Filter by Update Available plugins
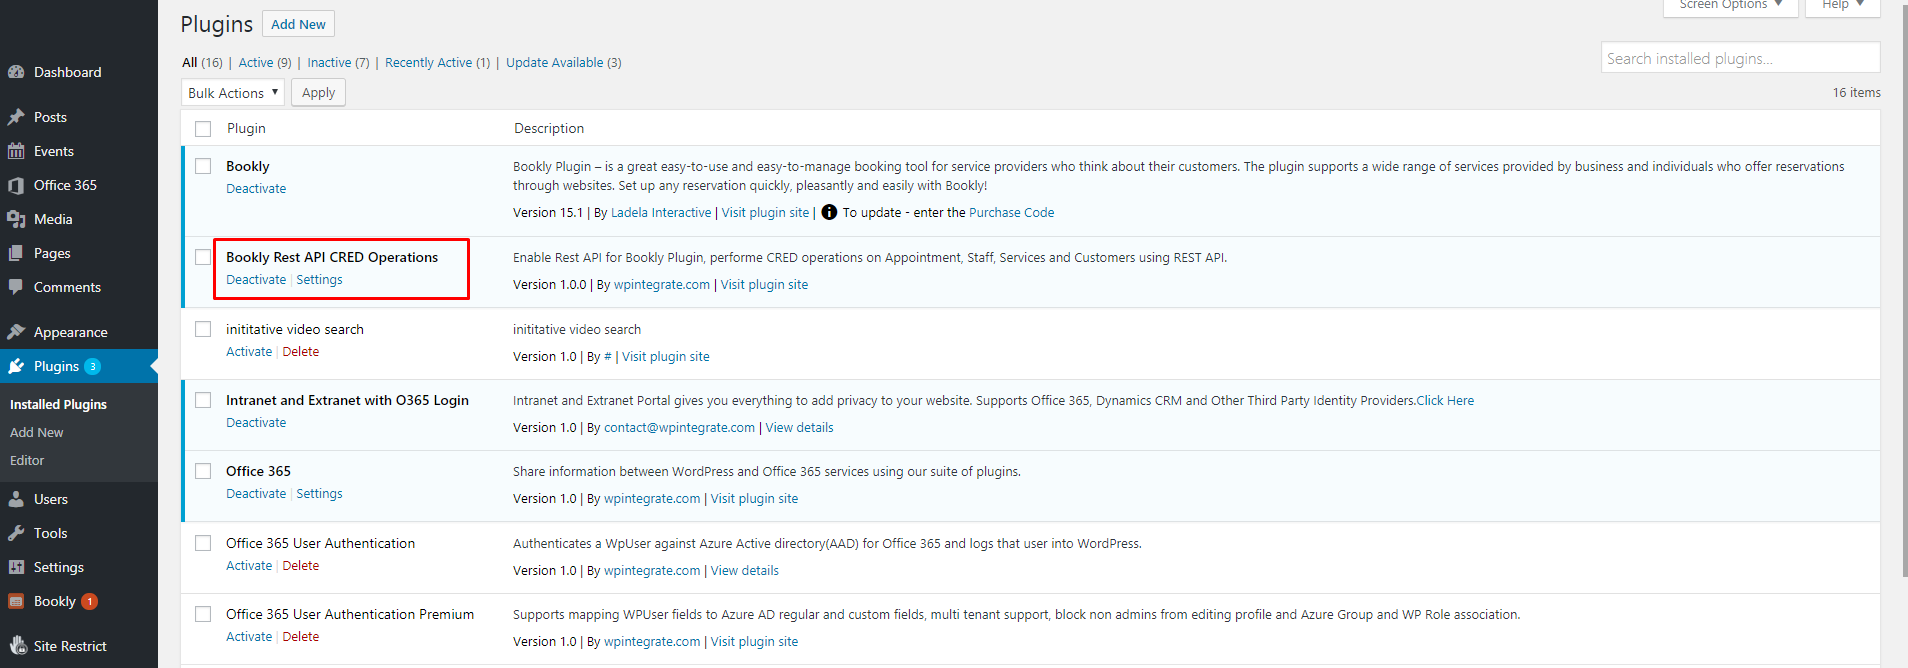Image resolution: width=1908 pixels, height=668 pixels. (x=563, y=62)
